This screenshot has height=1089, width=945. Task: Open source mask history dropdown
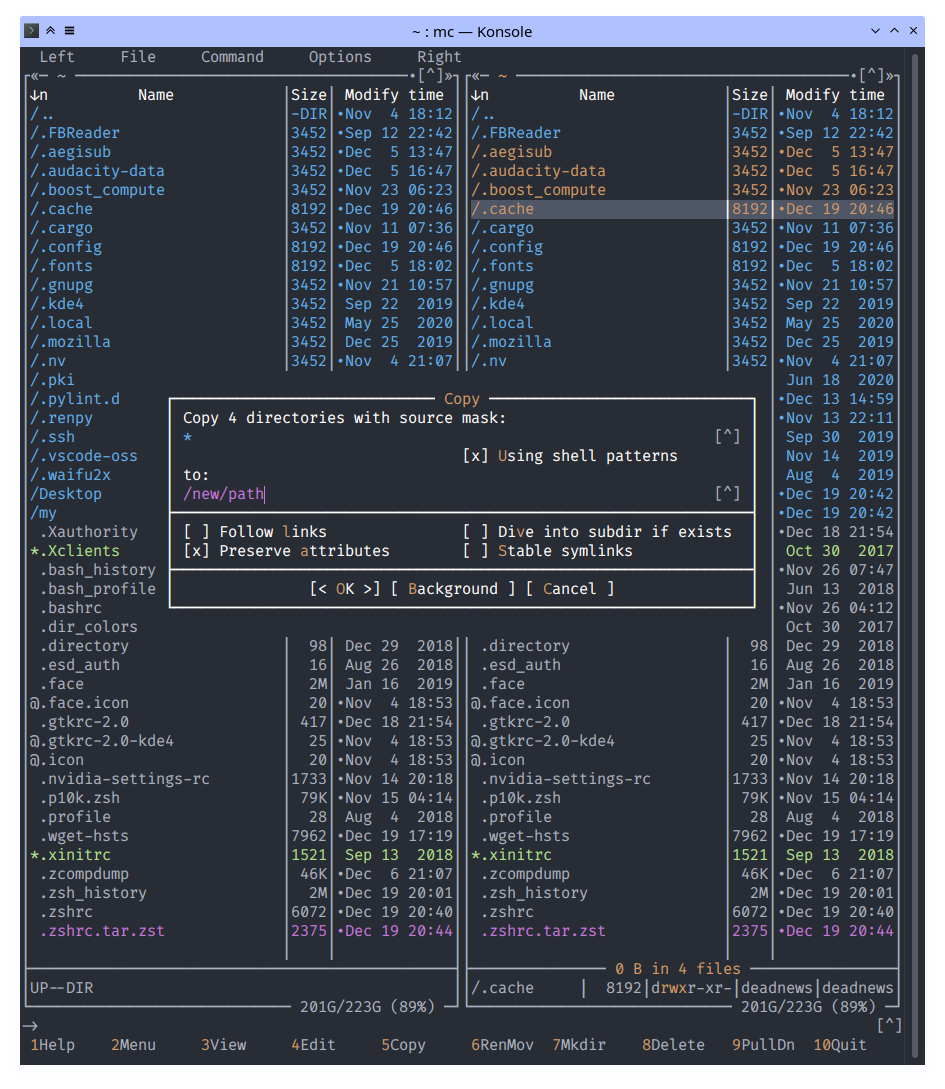click(x=727, y=437)
